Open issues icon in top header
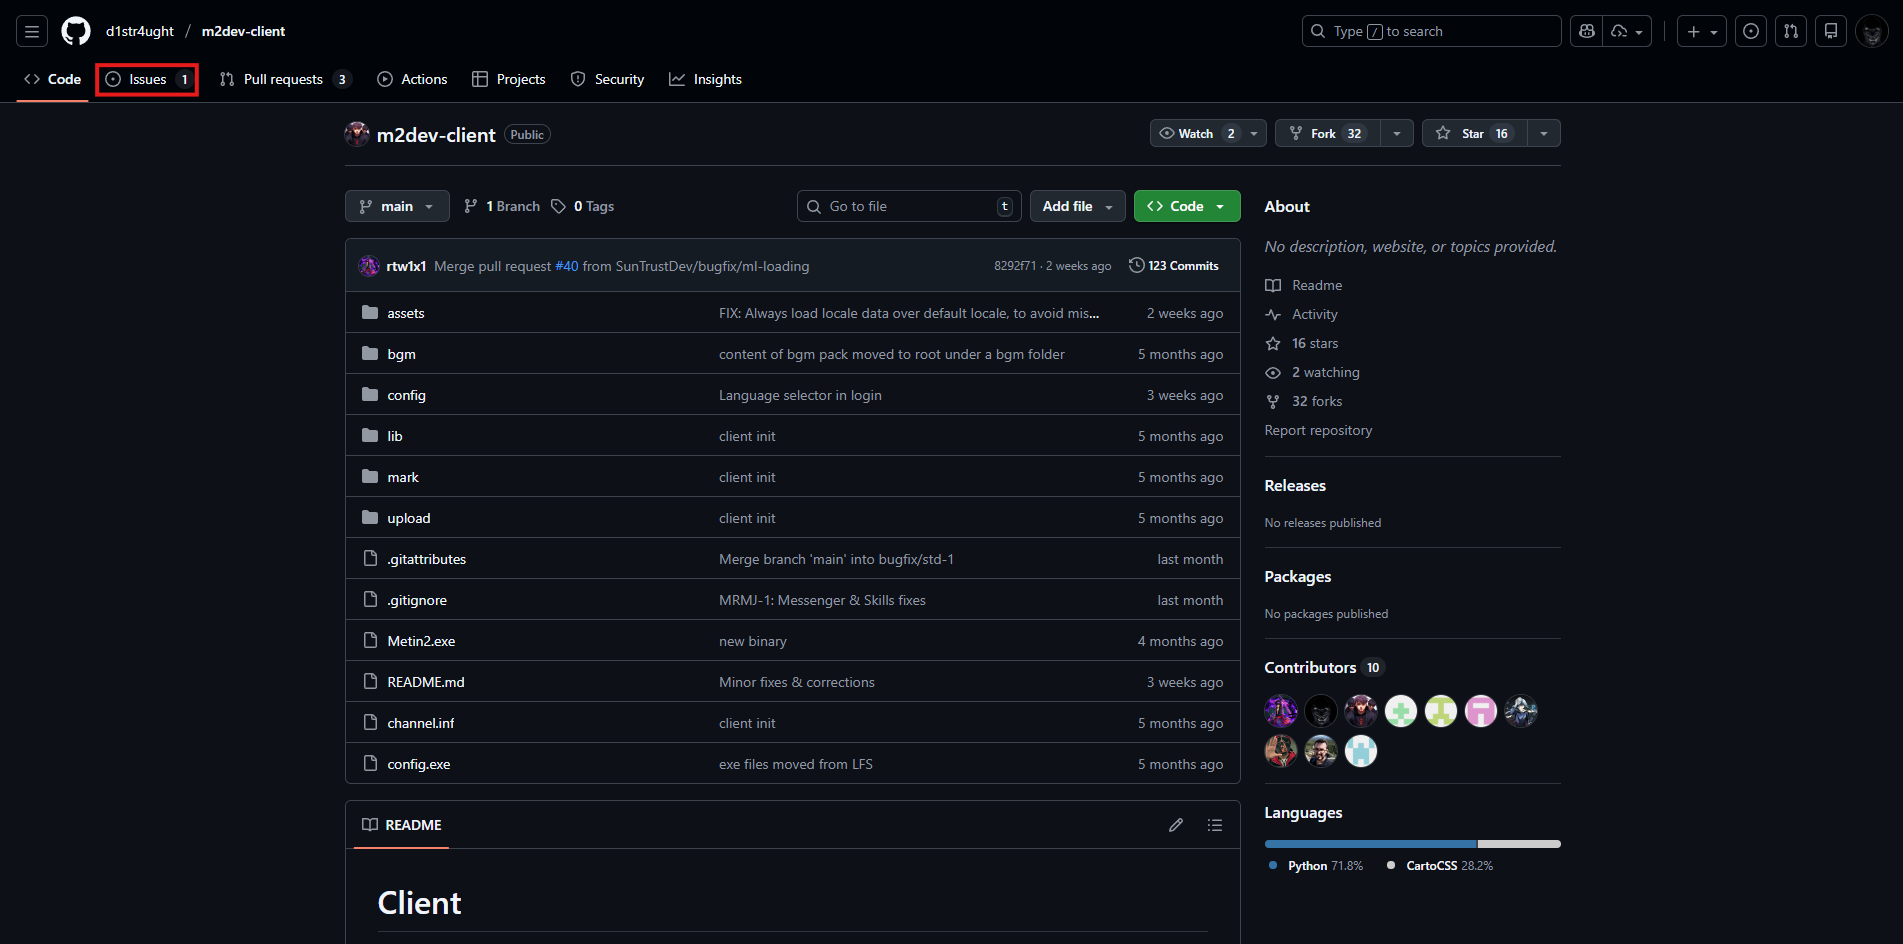The width and height of the screenshot is (1903, 944). (1751, 31)
